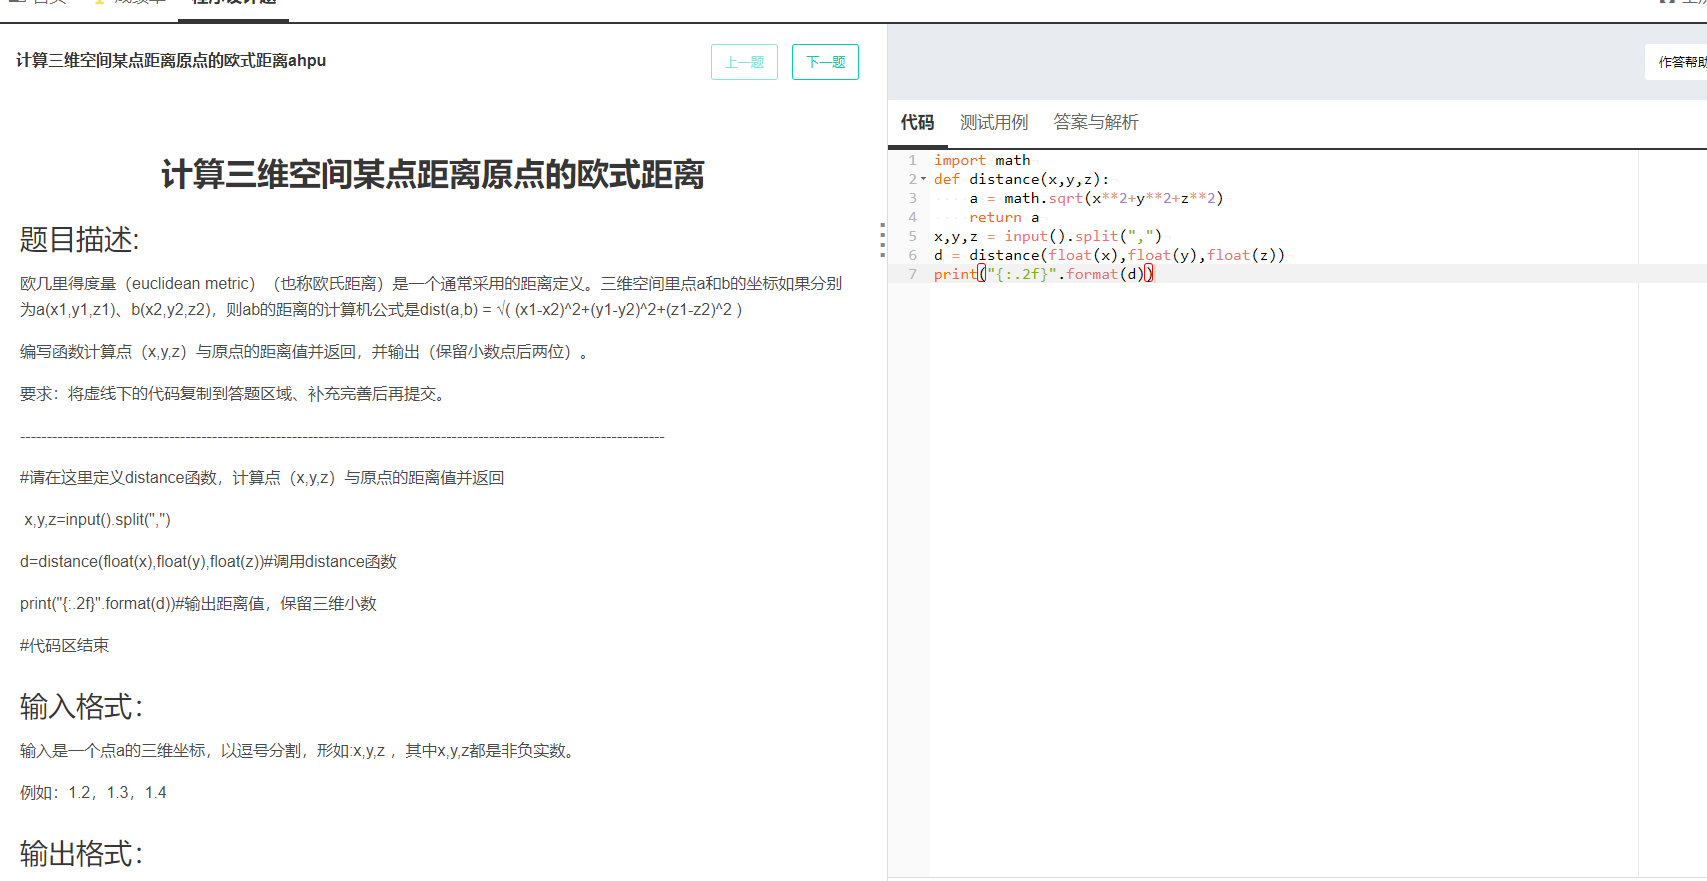1707x881 pixels.
Task: Click the 'def distance(x,y,z):' editor line
Action: (1021, 179)
